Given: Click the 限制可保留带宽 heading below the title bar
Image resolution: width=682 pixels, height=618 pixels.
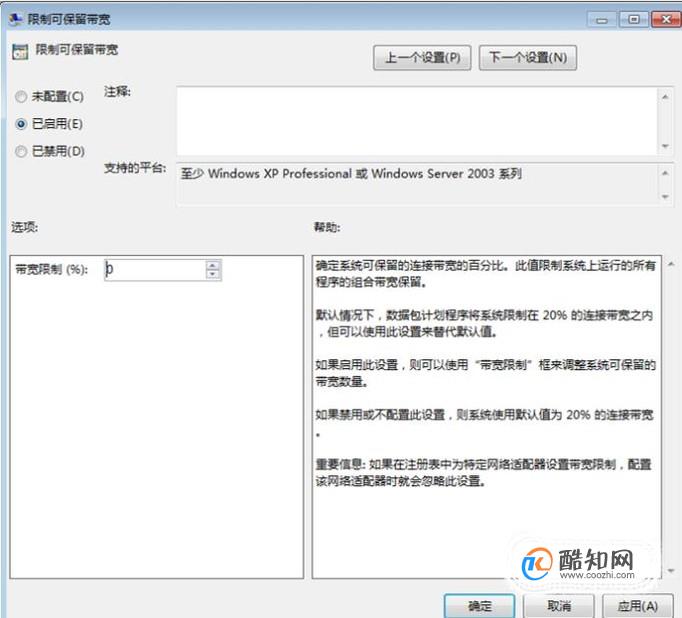Looking at the screenshot, I should point(77,50).
